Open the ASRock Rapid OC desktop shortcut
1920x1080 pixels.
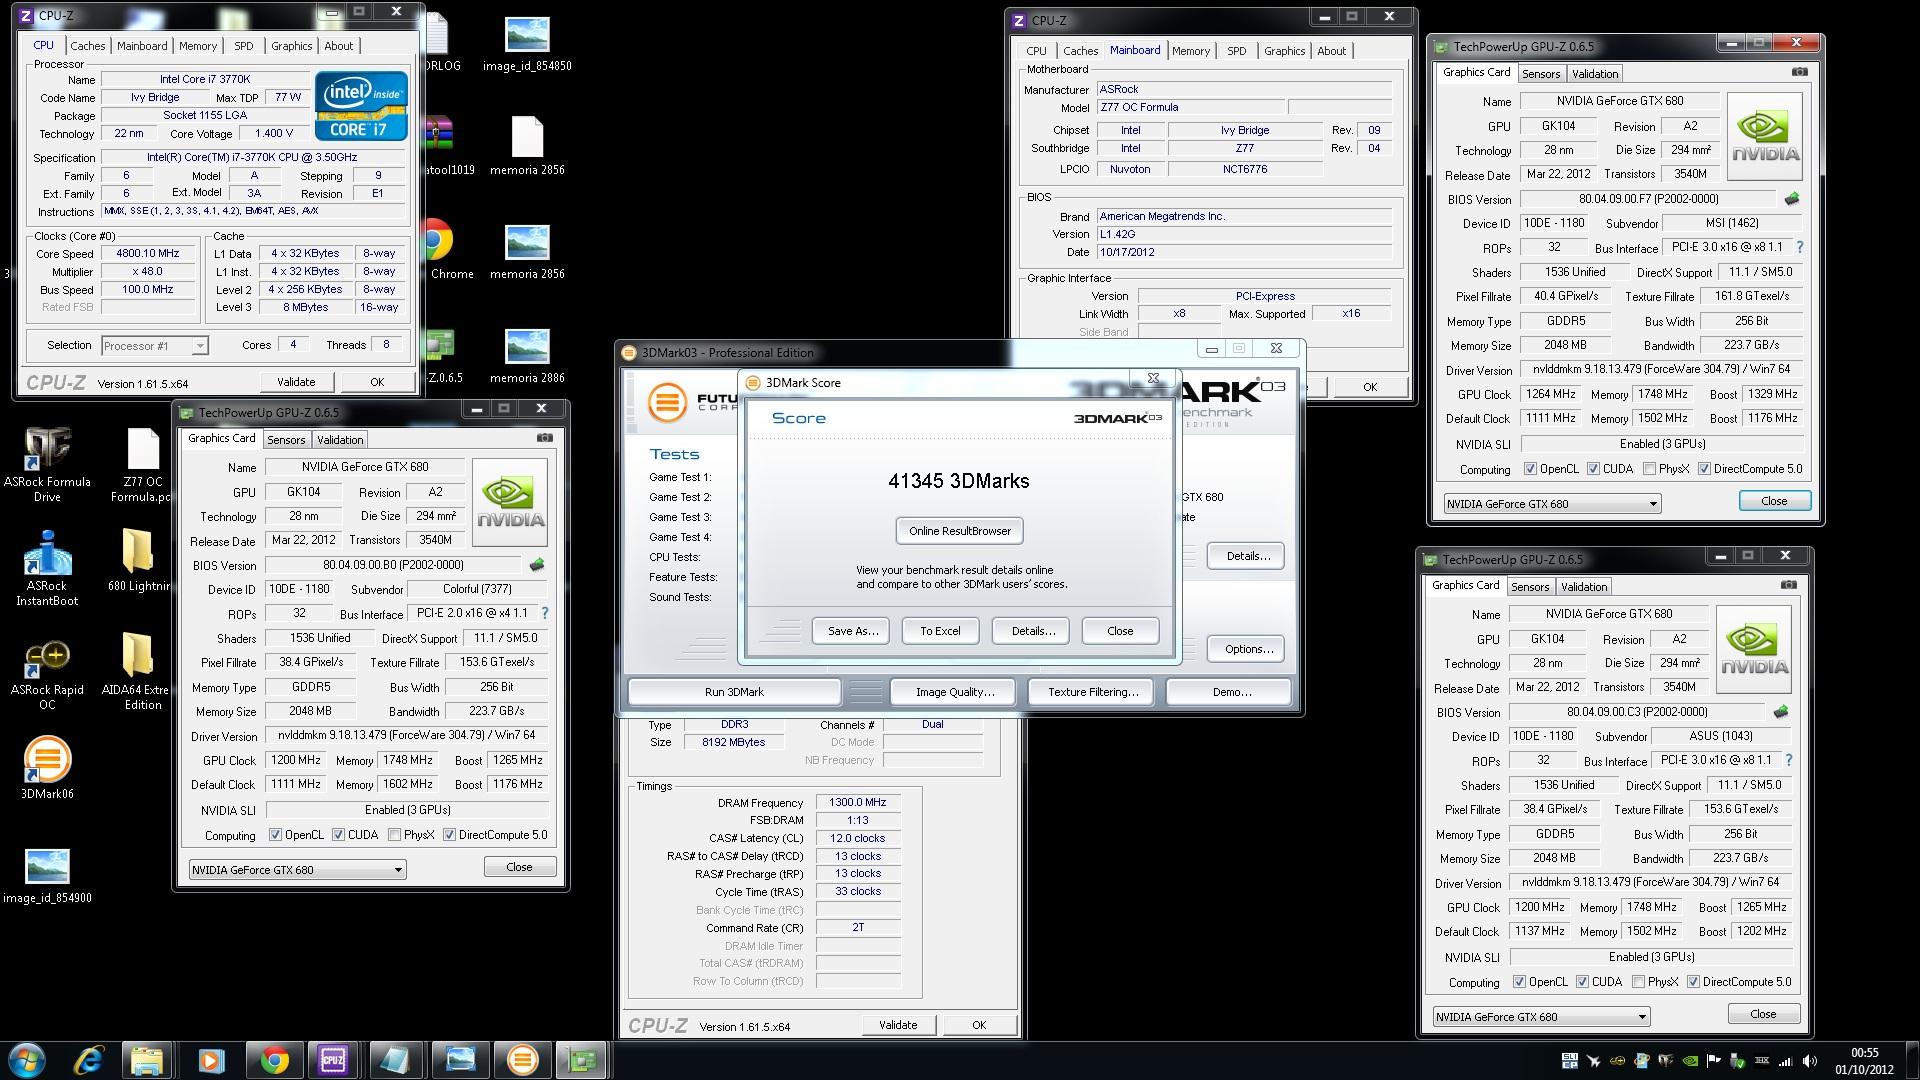(x=47, y=674)
